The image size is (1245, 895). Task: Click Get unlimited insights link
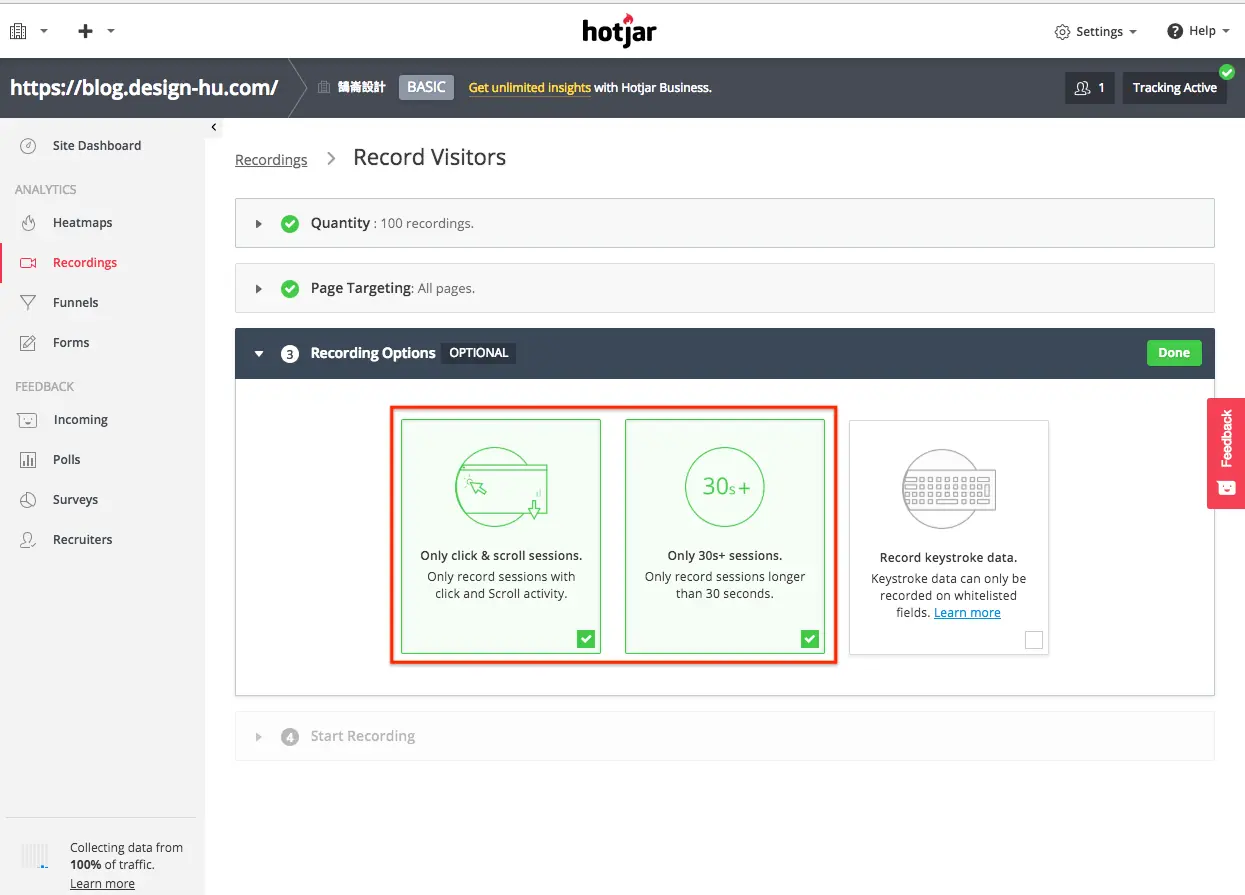tap(530, 88)
